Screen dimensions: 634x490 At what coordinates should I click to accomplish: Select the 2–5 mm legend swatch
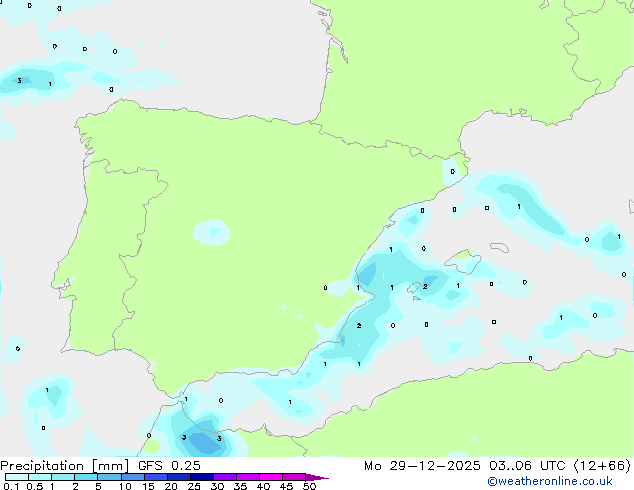(86, 477)
